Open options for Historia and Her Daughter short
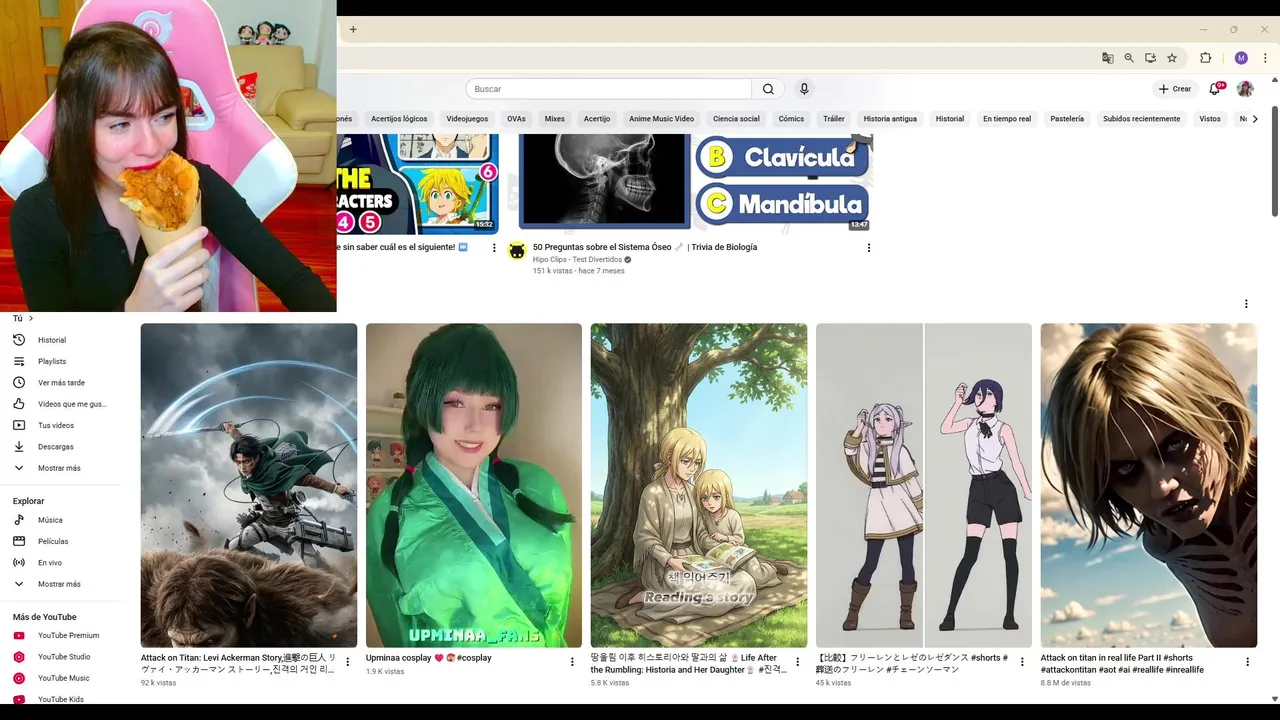Viewport: 1280px width, 720px height. [x=798, y=662]
